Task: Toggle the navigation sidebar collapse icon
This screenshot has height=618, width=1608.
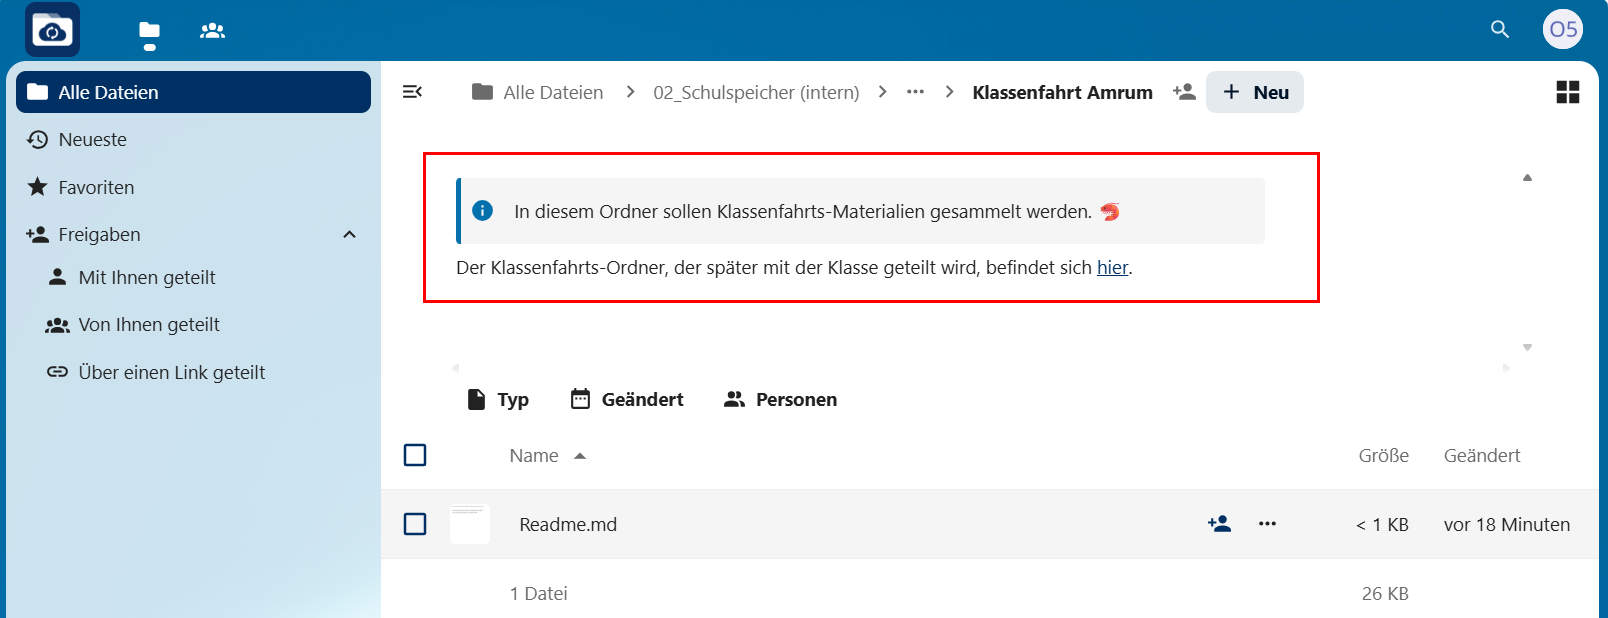Action: [412, 92]
